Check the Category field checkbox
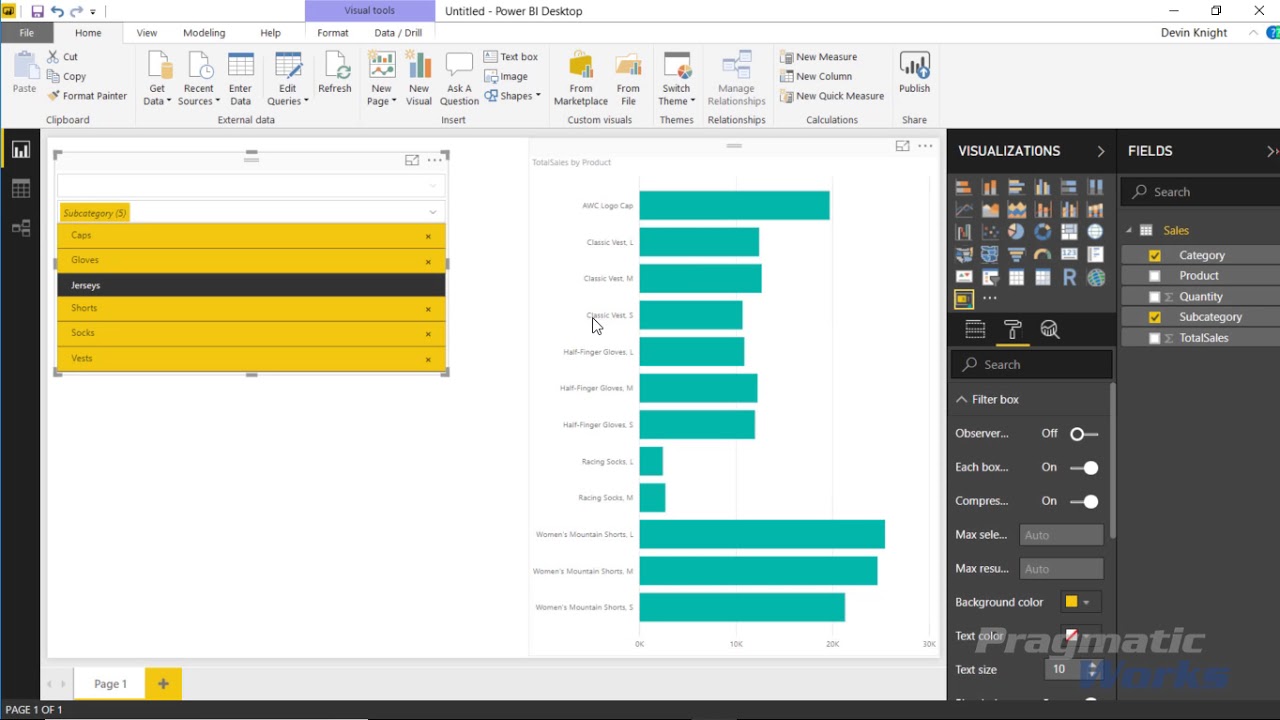1280x720 pixels. click(x=1155, y=255)
